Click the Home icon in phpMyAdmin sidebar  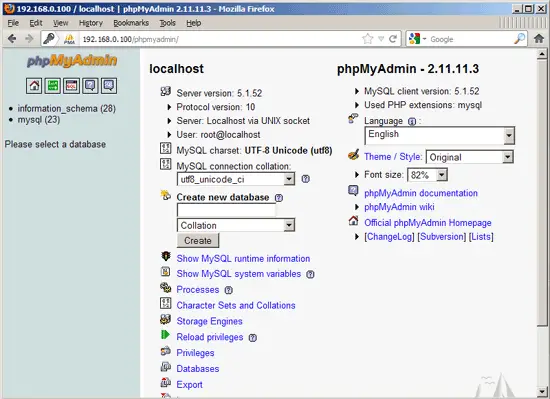point(34,86)
